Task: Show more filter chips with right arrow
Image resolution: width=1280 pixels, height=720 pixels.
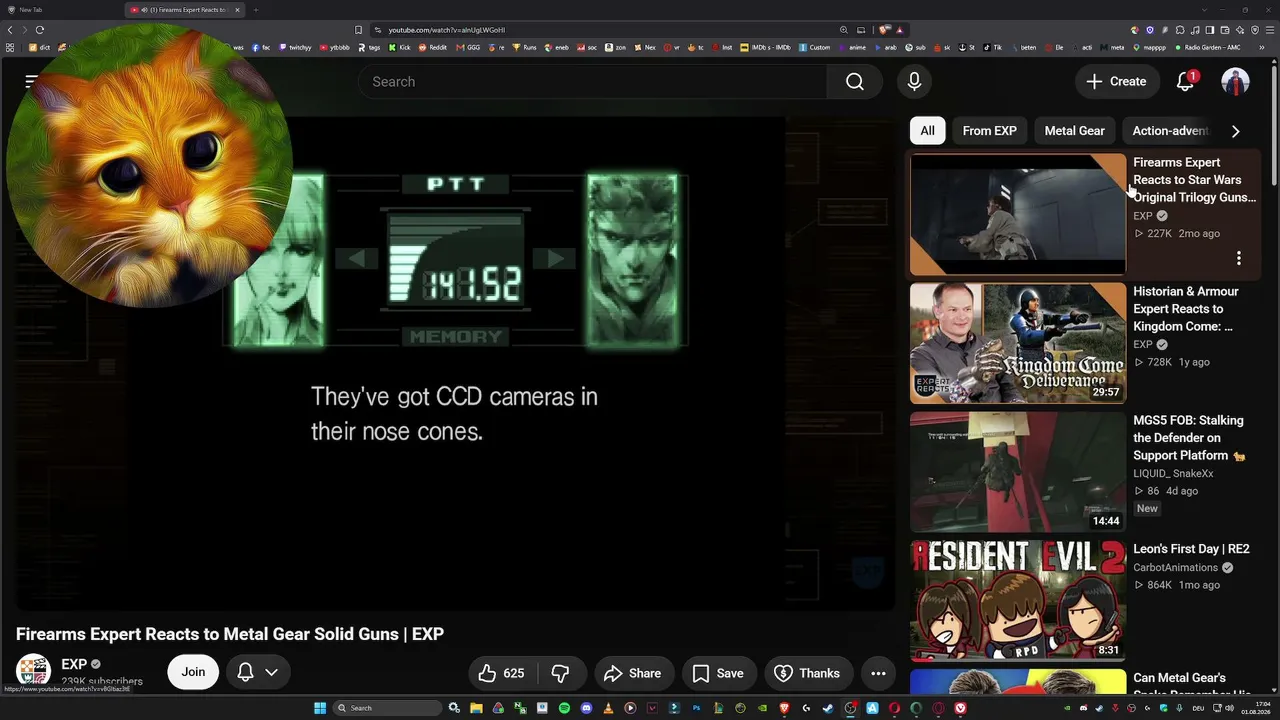Action: coord(1236,131)
